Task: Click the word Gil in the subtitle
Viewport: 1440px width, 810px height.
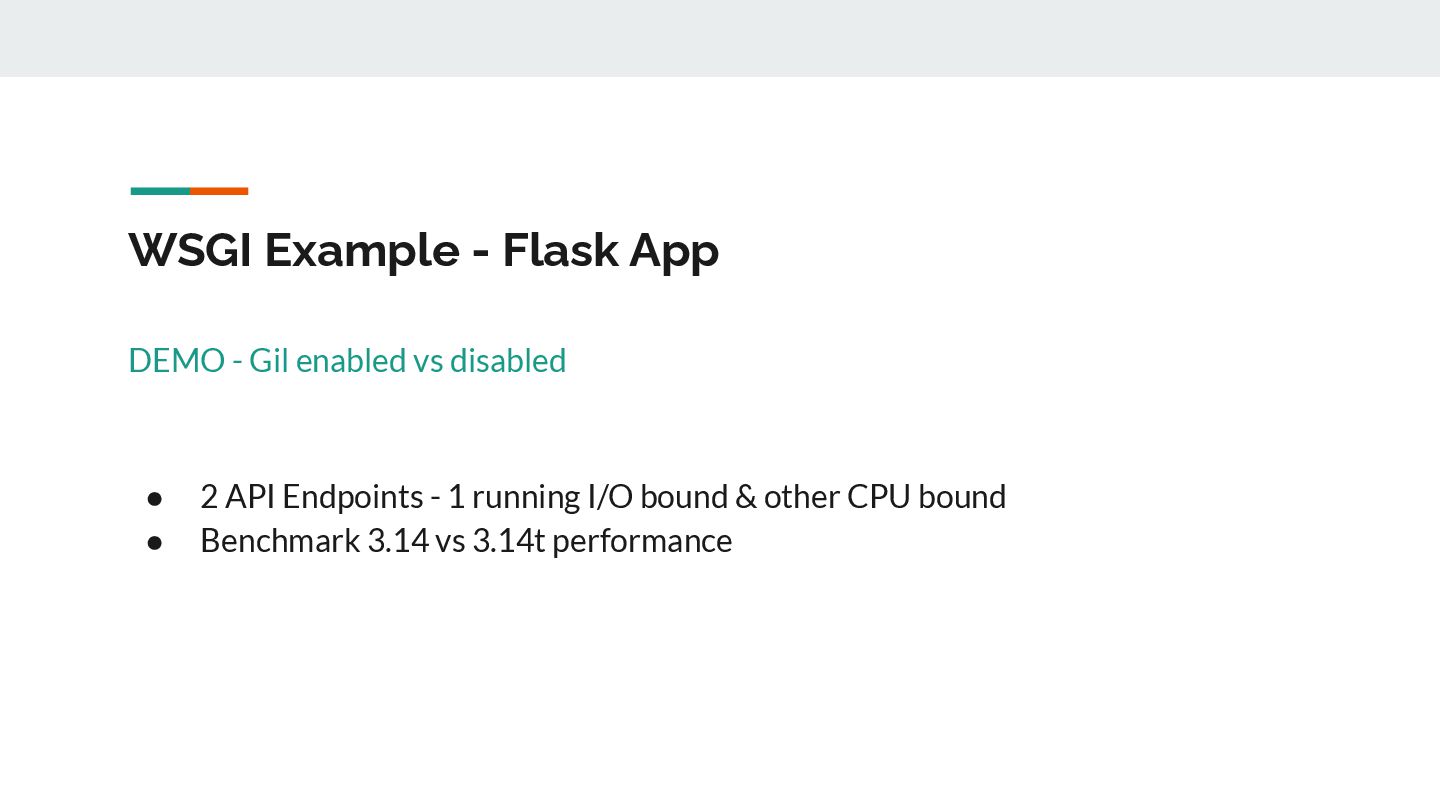Action: 269,360
